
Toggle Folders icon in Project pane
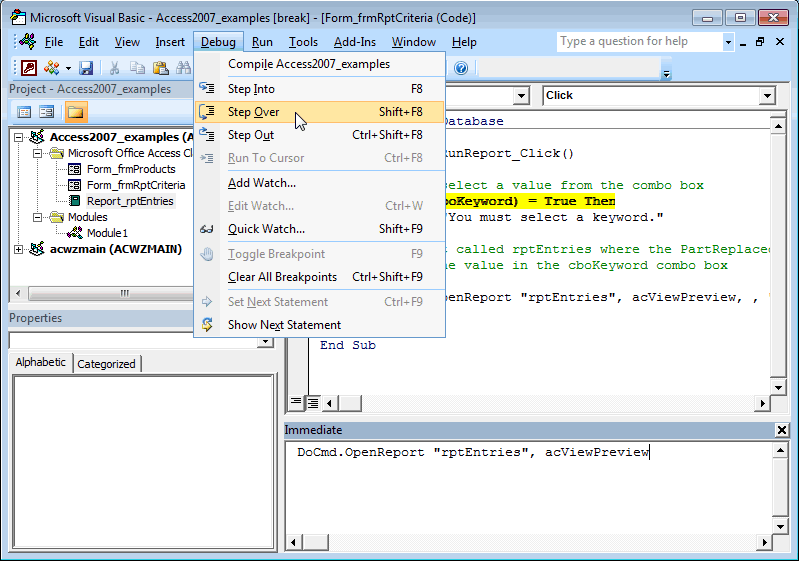pos(75,112)
